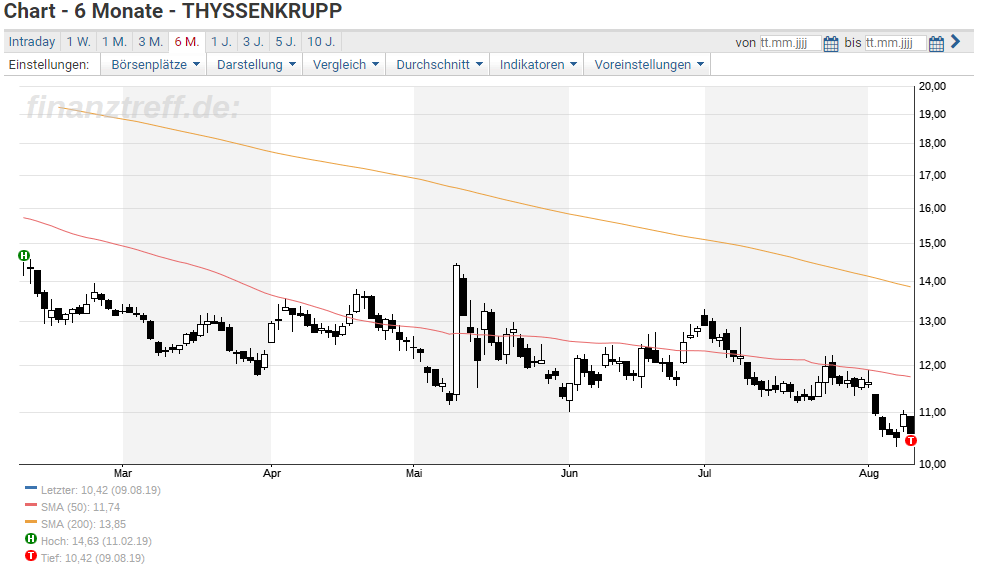Click the 14,00 y-axis price label
The height and width of the screenshot is (576, 984).
[932, 281]
